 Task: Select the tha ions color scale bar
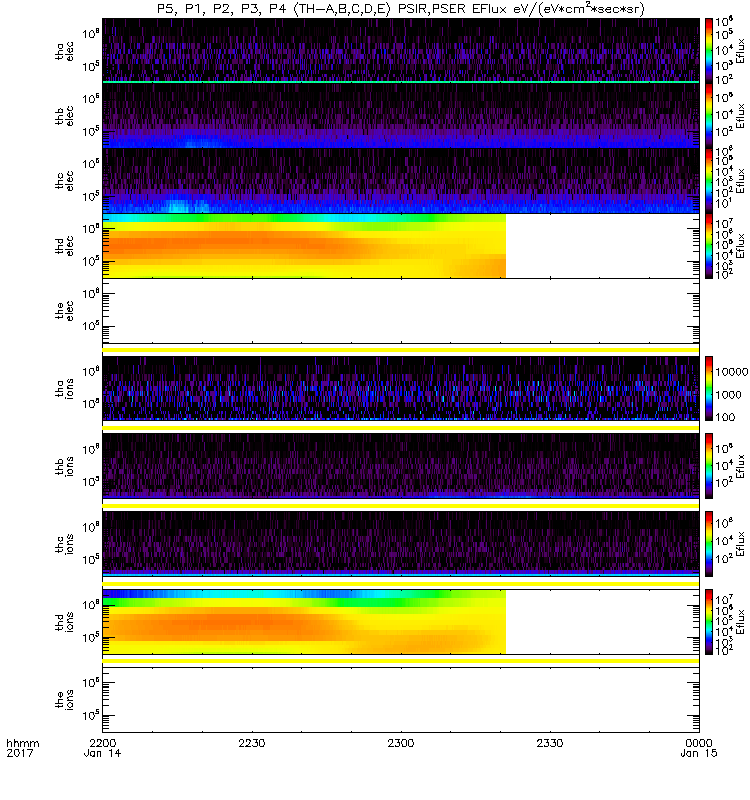click(x=708, y=389)
